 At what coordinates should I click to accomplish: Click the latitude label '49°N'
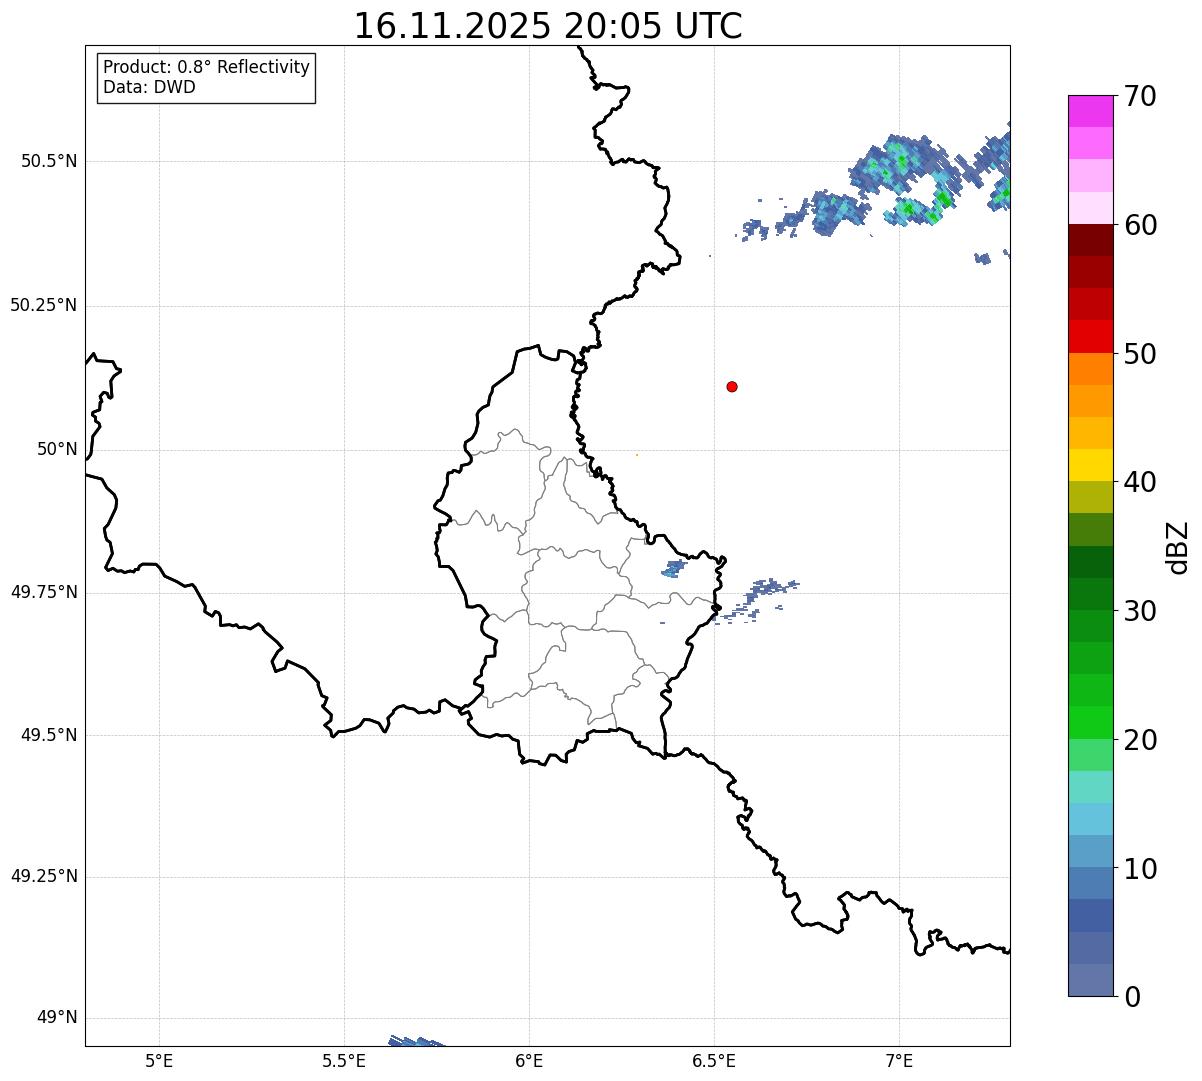(57, 1018)
